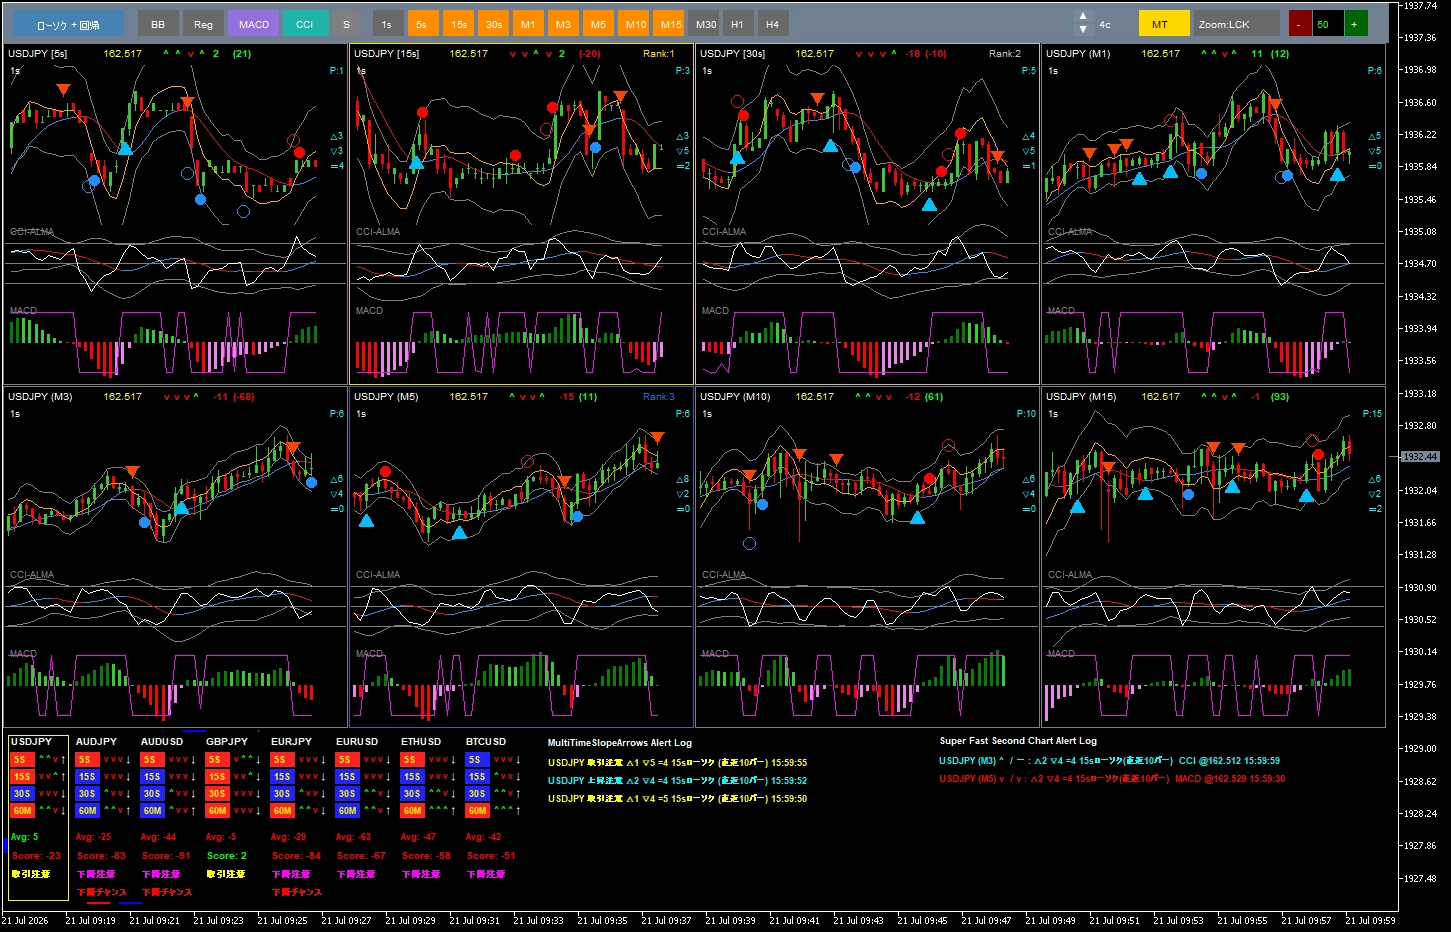Click the 60M box under GBPJPY
This screenshot has width=1451, height=932.
(x=217, y=811)
